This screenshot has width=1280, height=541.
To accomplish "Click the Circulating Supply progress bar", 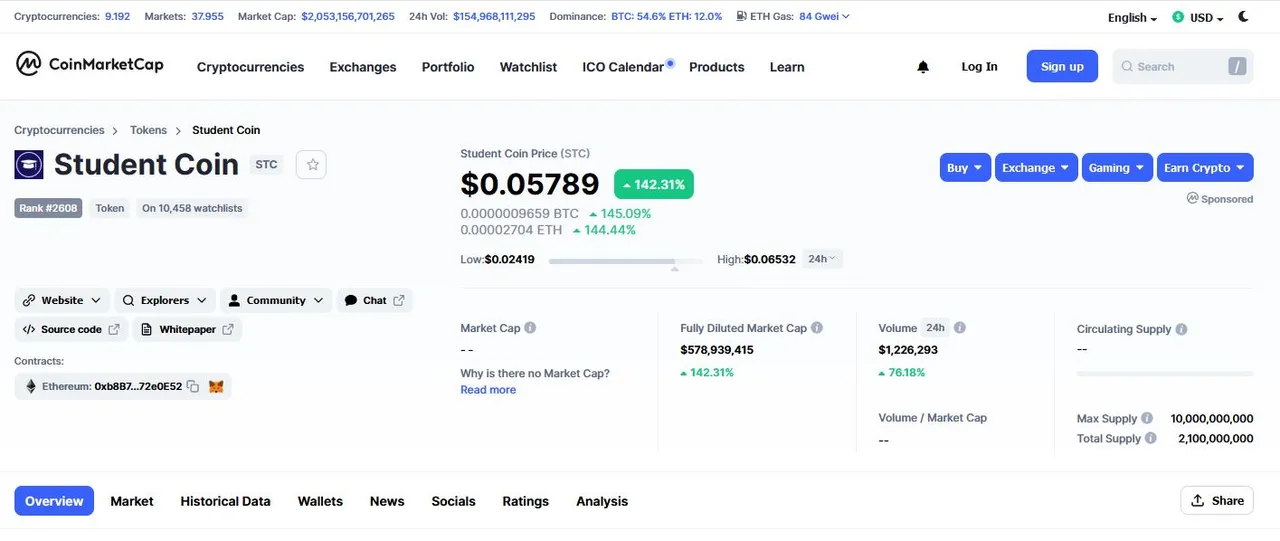I will point(1165,373).
